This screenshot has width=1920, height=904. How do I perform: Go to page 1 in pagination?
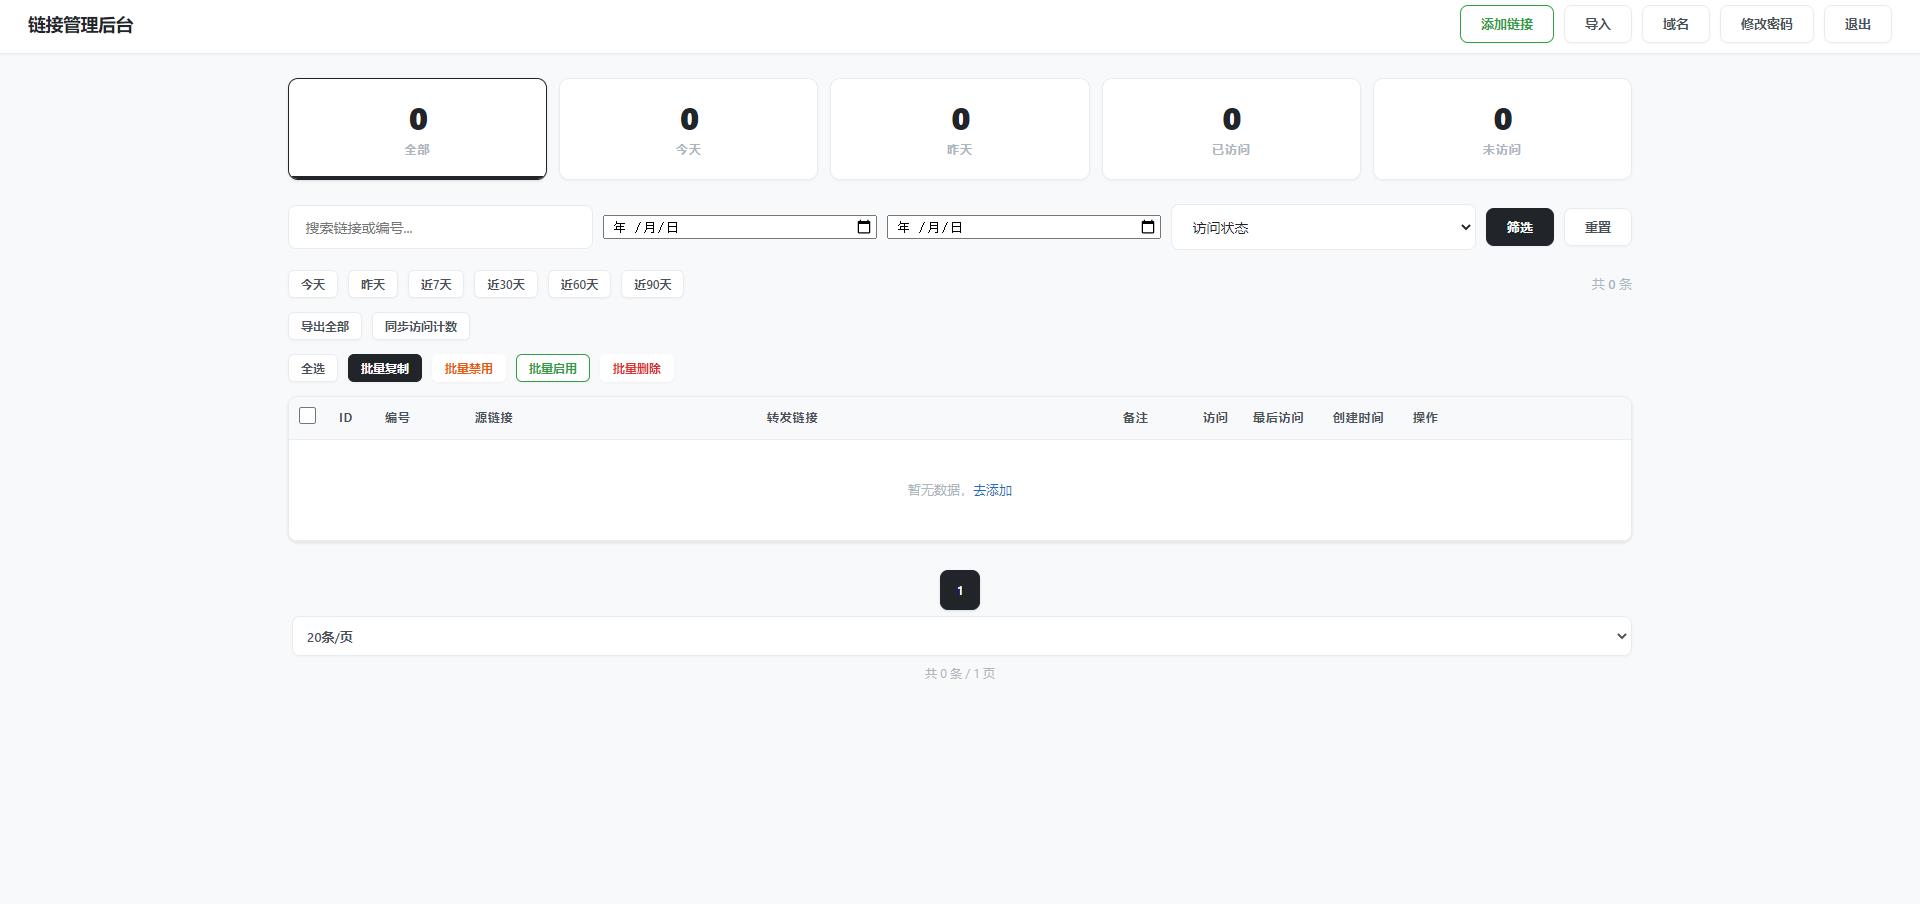point(960,590)
